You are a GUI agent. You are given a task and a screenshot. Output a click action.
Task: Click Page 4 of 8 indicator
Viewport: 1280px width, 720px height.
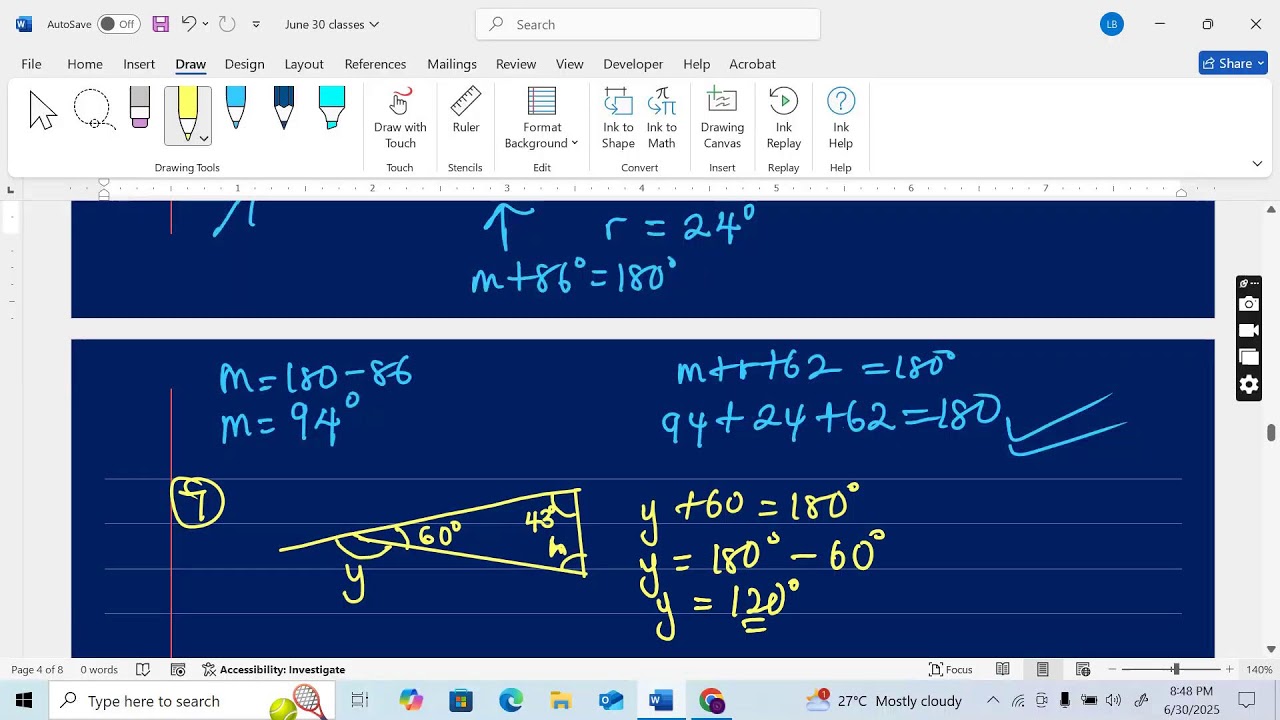[37, 670]
